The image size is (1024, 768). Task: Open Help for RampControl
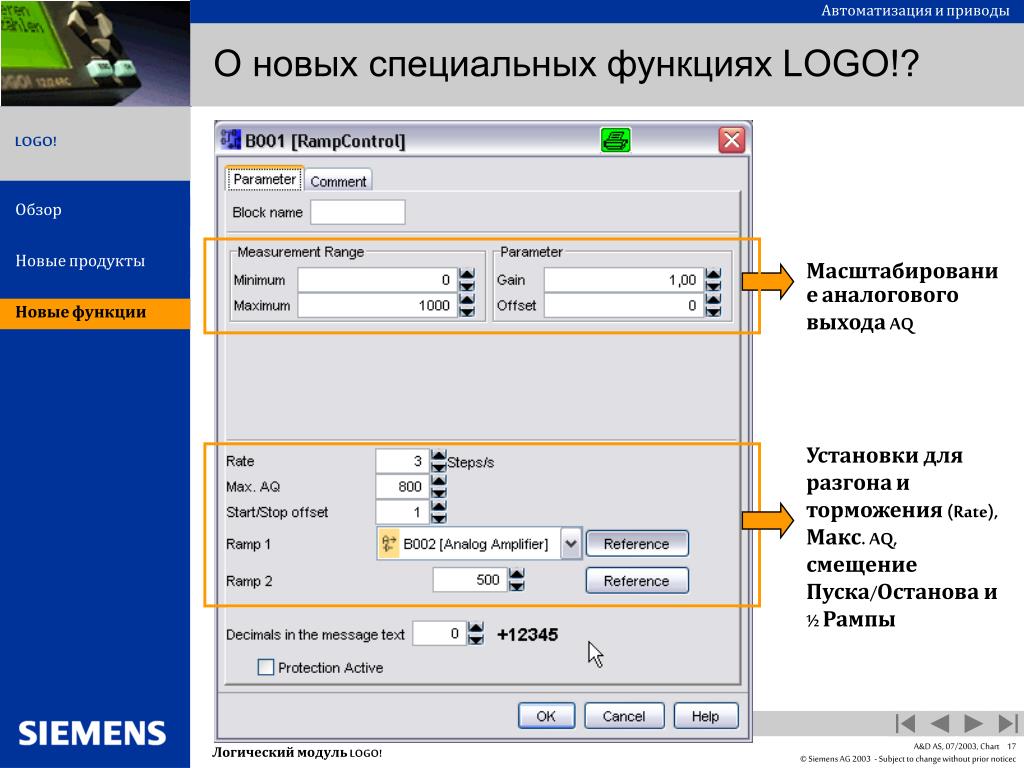point(706,716)
